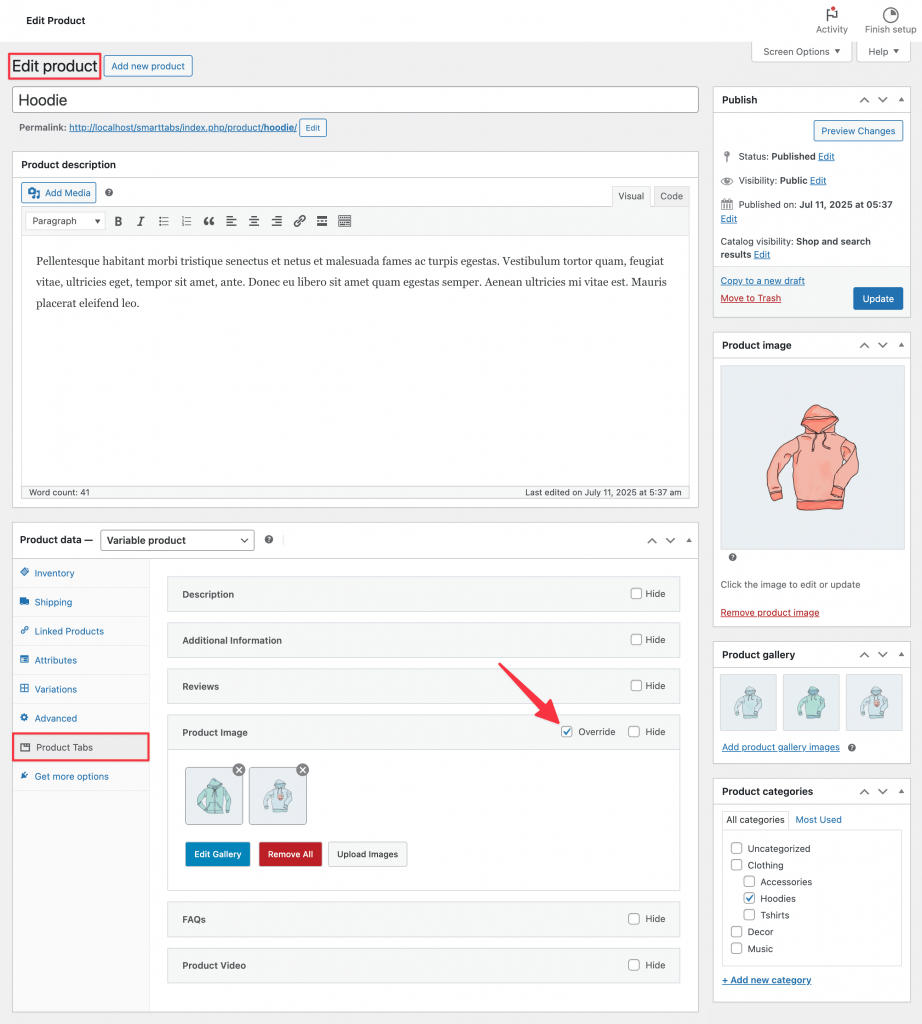This screenshot has height=1024, width=922.
Task: Open the Activity panel
Action: pos(831,20)
